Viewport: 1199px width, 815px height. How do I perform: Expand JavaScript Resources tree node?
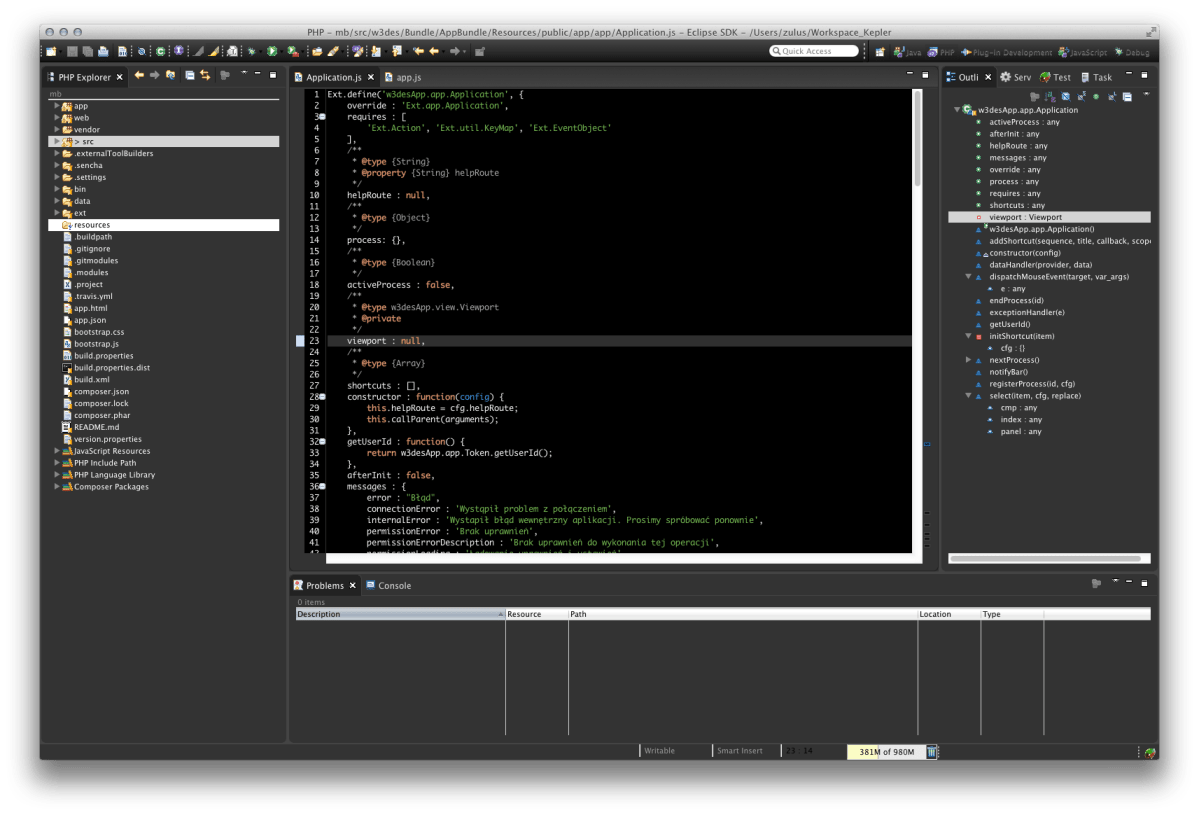[57, 451]
